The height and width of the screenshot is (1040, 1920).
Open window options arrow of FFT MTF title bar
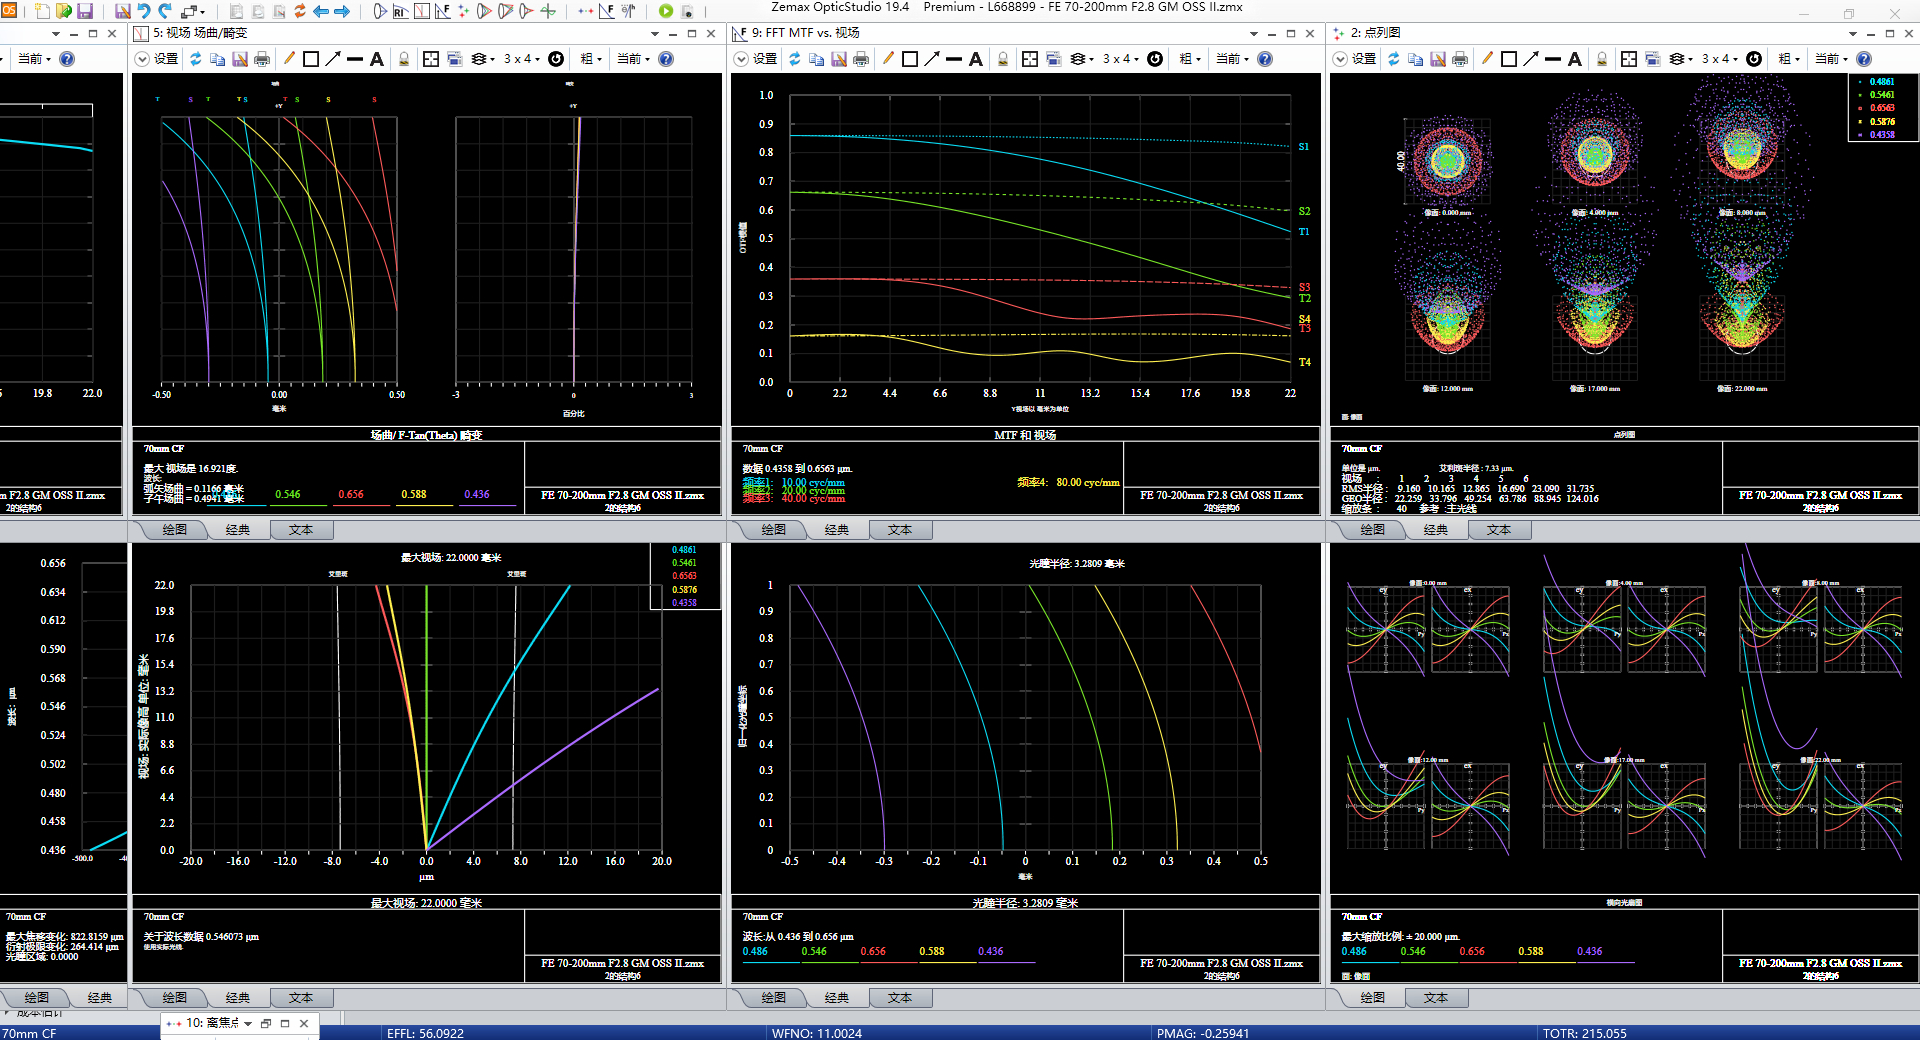click(x=1254, y=33)
